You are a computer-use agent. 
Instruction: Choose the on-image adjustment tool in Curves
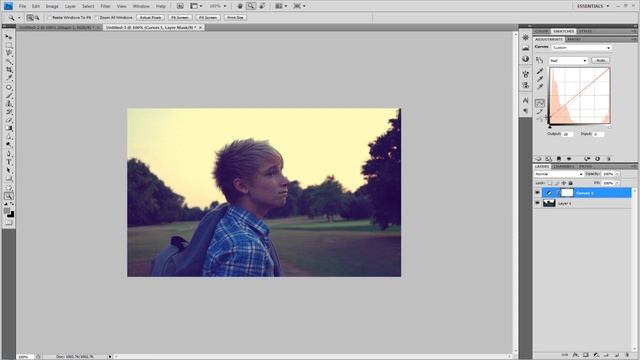point(540,60)
